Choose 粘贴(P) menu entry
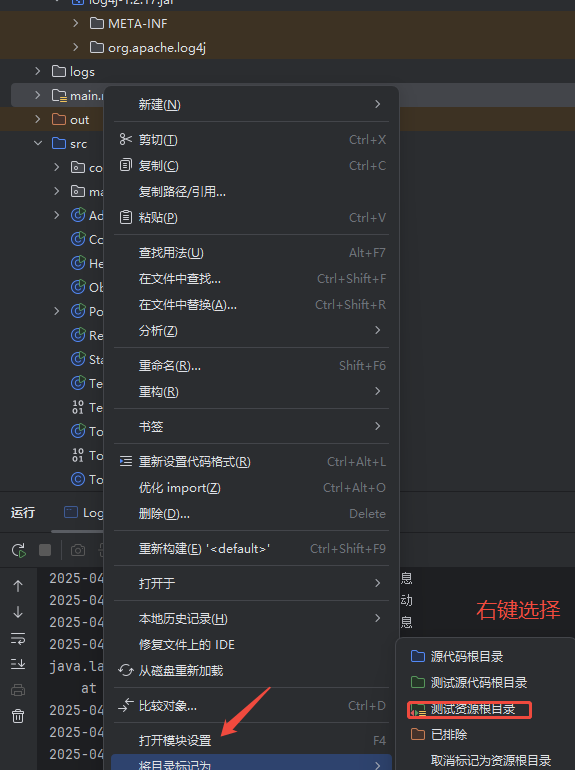 click(x=251, y=218)
